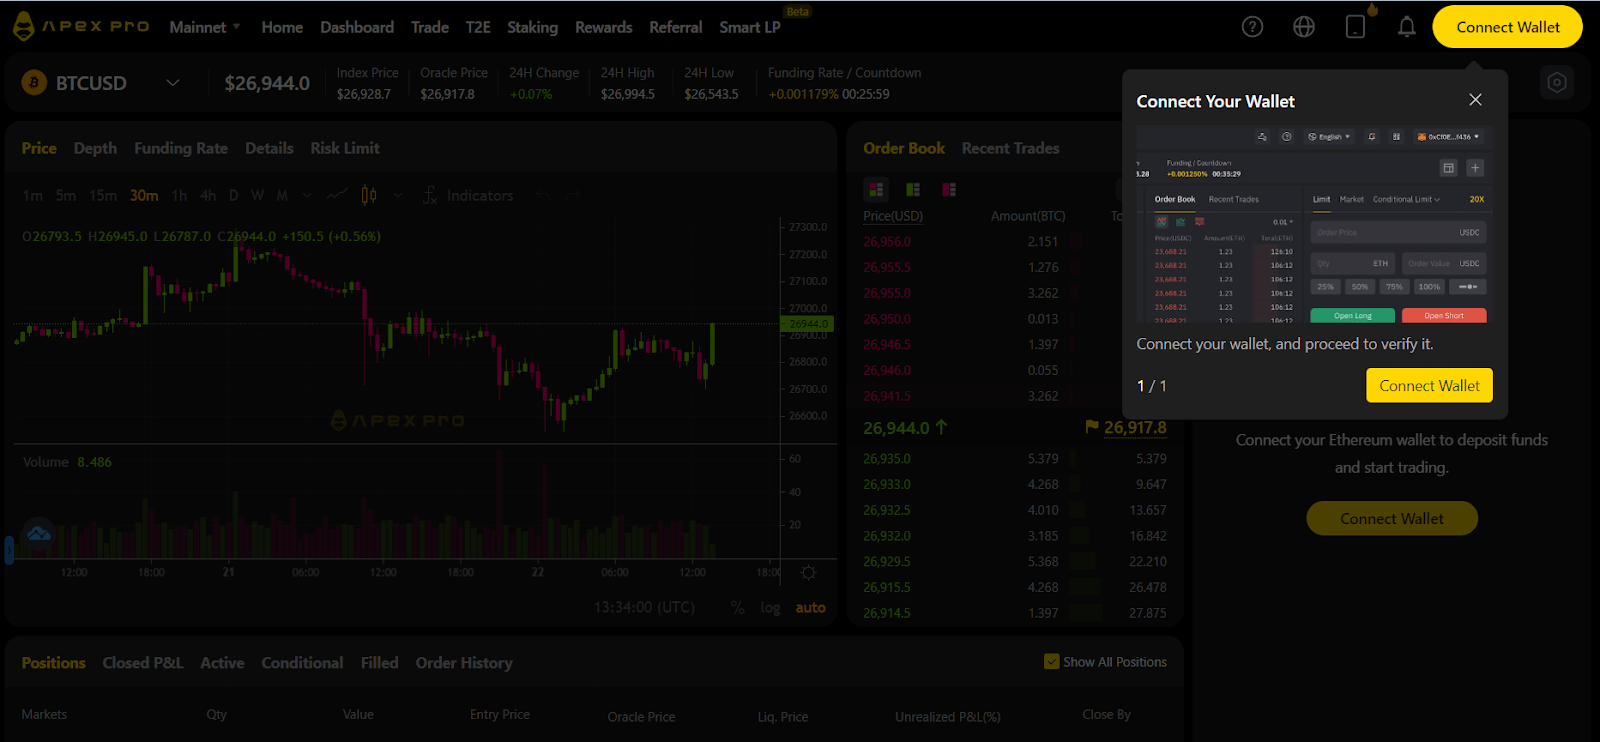The height and width of the screenshot is (742, 1600).
Task: Select the 4h chart interval
Action: (x=207, y=195)
